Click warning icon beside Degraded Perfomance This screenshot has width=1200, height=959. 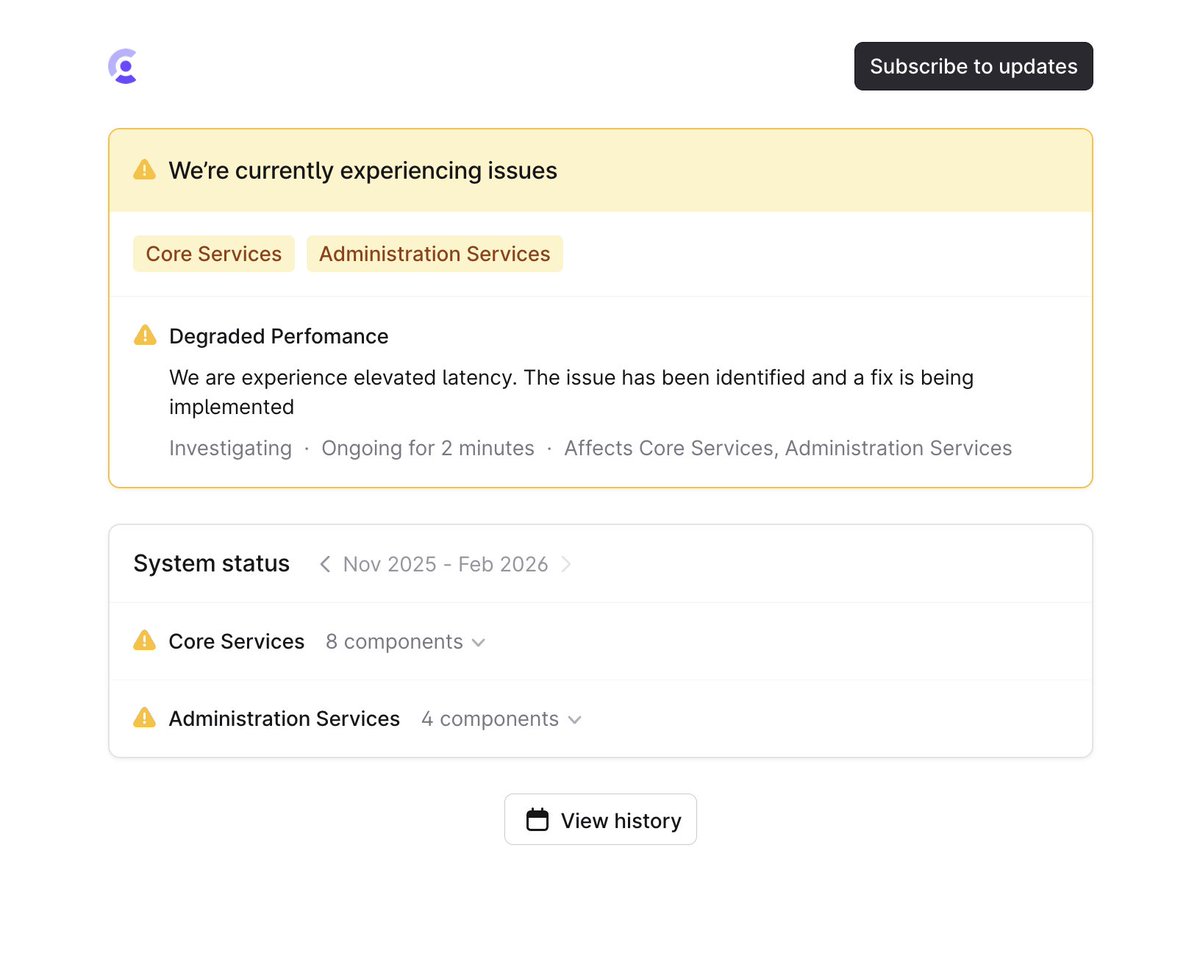click(145, 336)
